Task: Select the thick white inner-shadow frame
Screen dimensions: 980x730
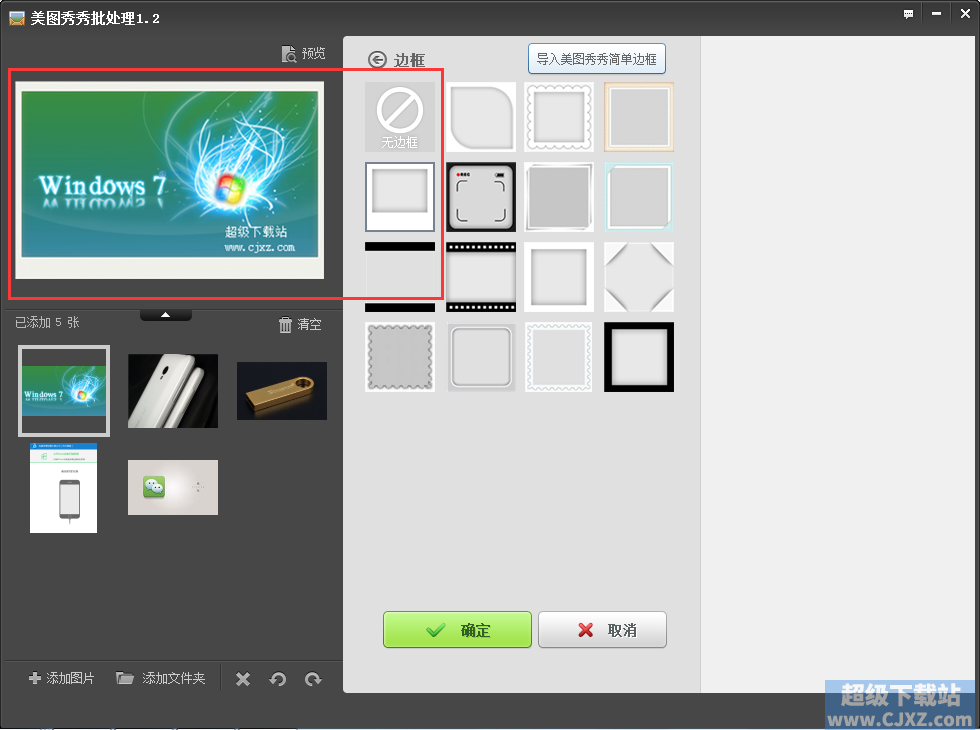Action: pos(559,277)
